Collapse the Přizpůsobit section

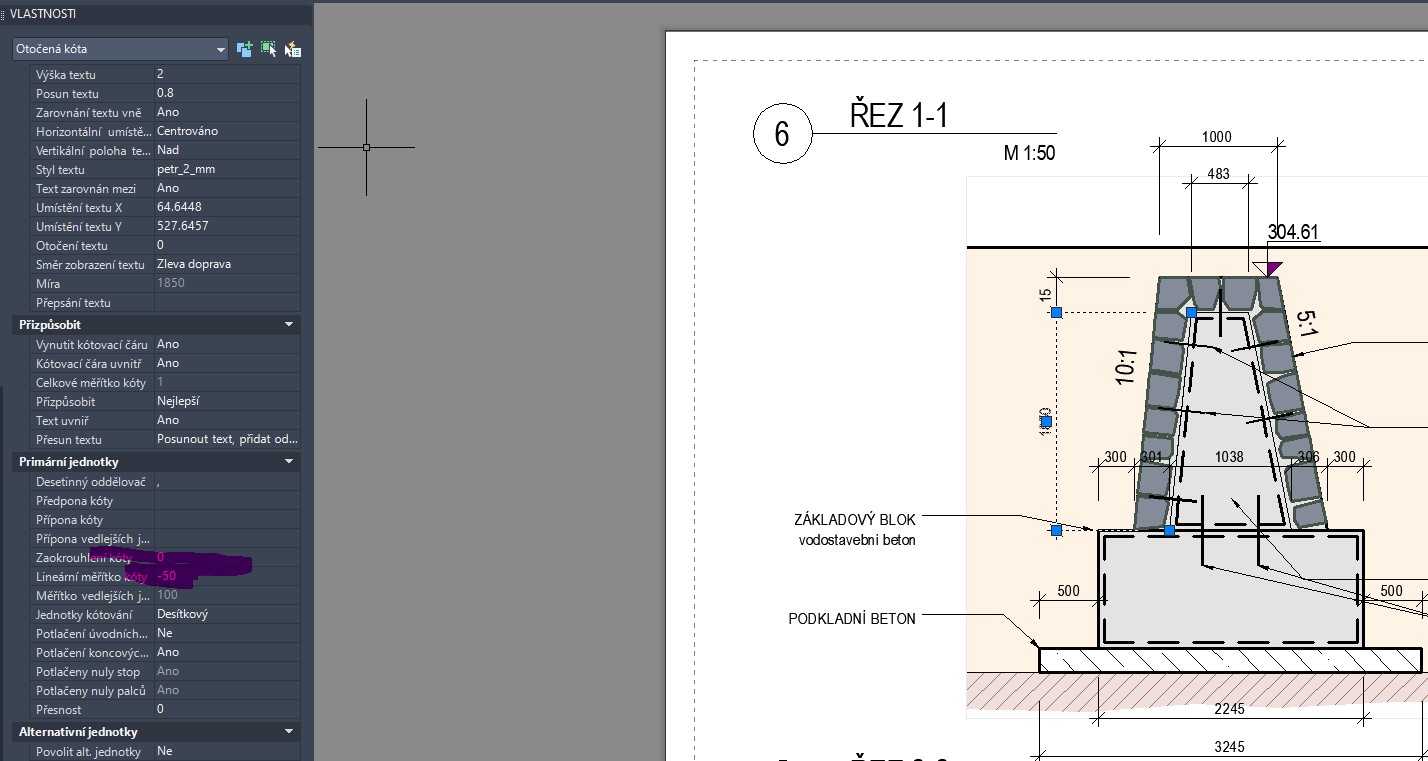click(289, 325)
